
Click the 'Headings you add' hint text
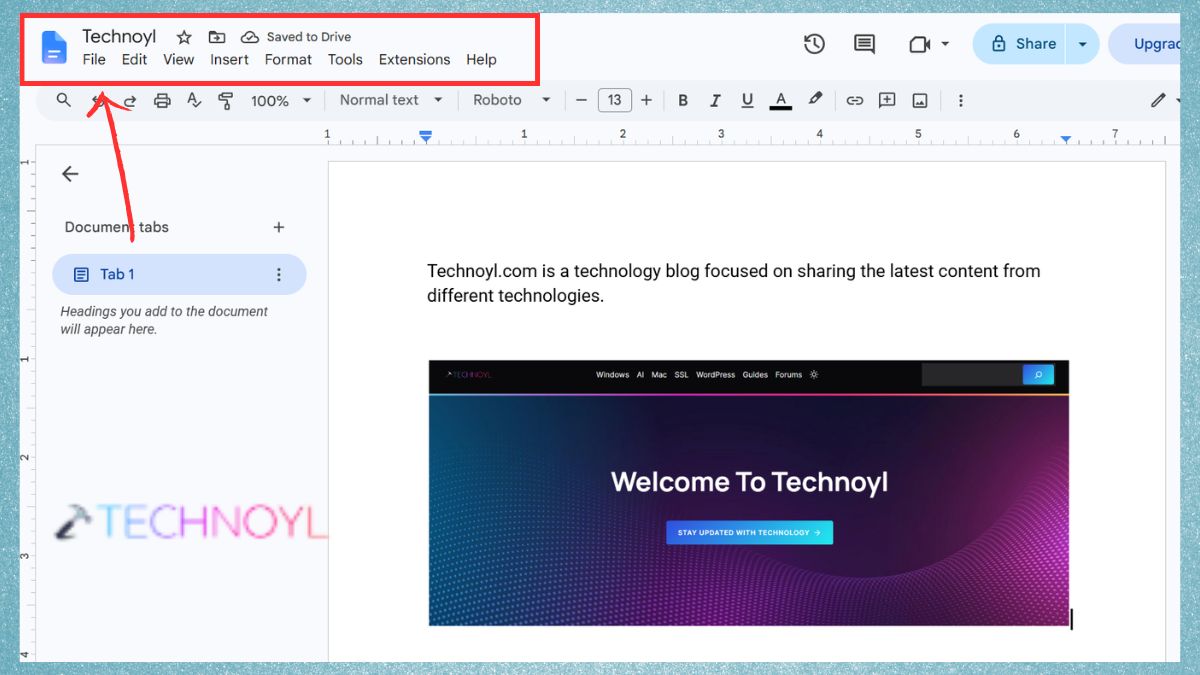point(164,320)
